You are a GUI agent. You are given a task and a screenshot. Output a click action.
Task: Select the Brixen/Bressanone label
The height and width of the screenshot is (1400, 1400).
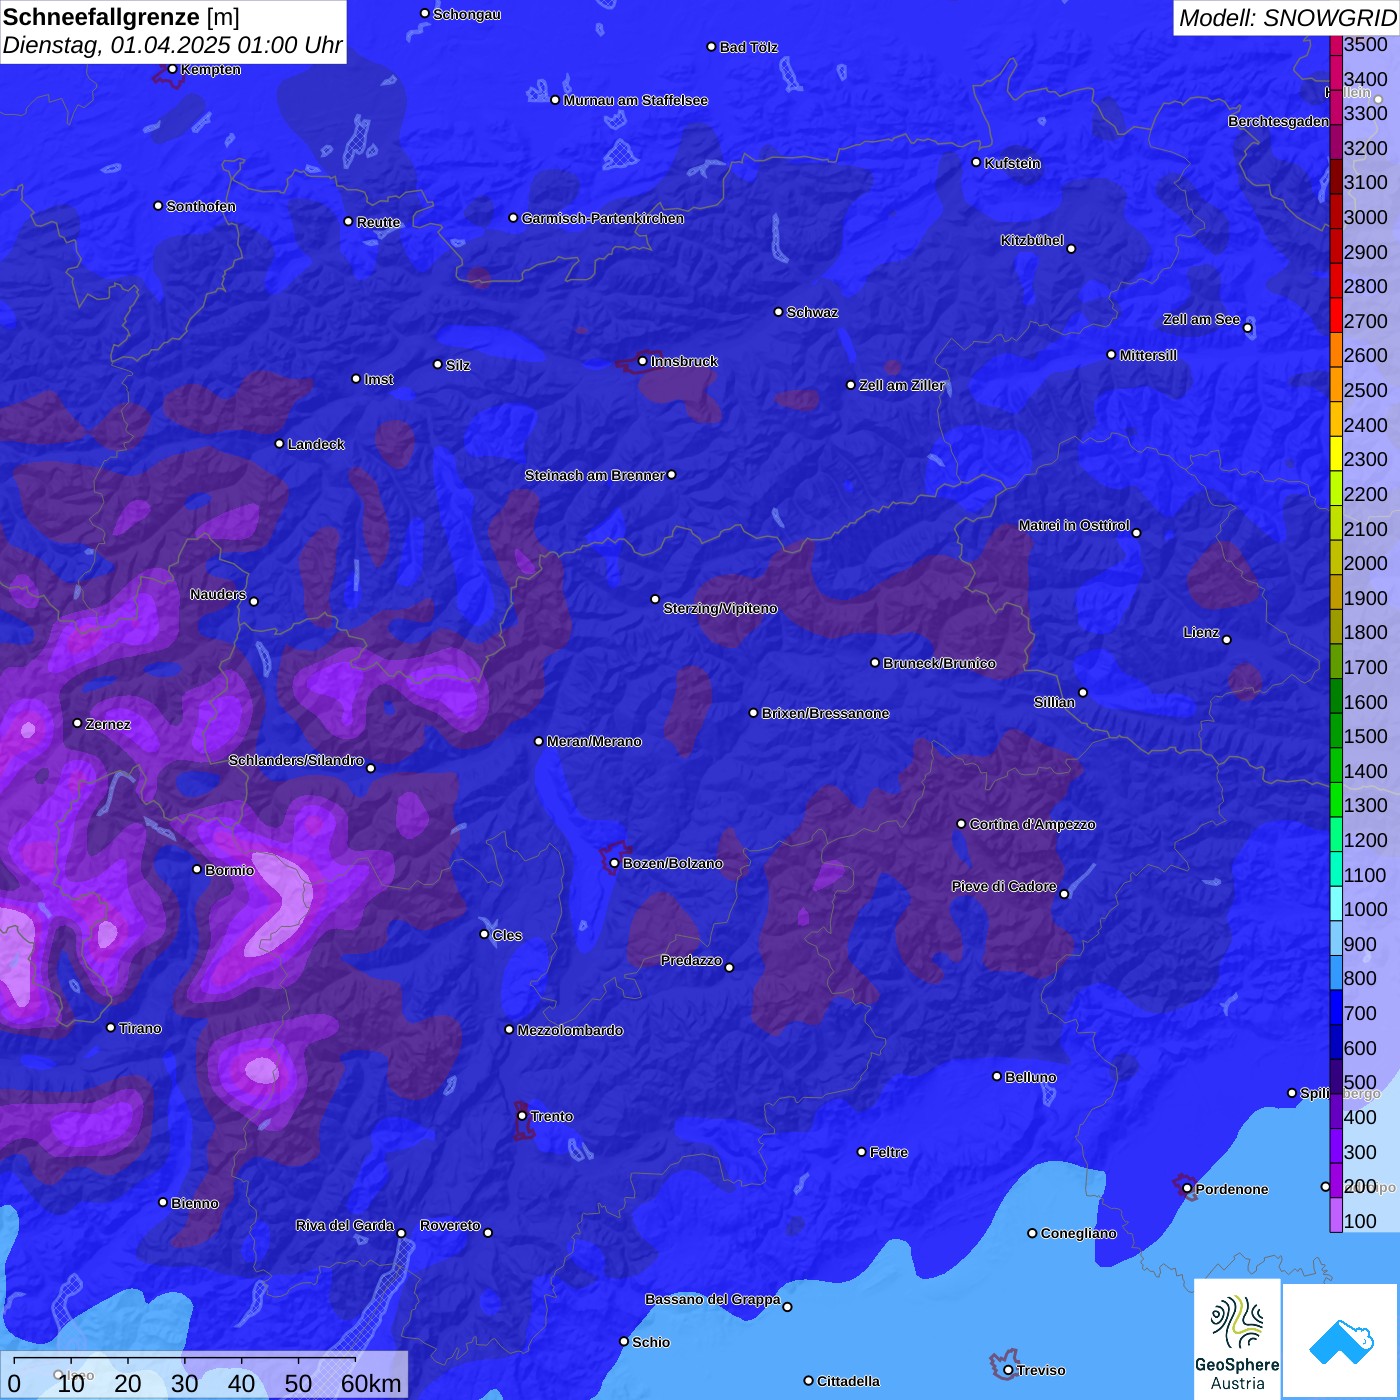825,713
